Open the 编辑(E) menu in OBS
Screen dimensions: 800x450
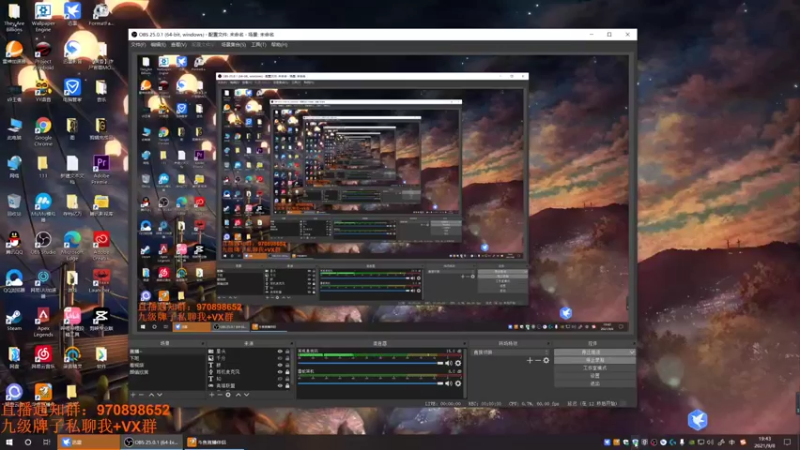(x=158, y=45)
